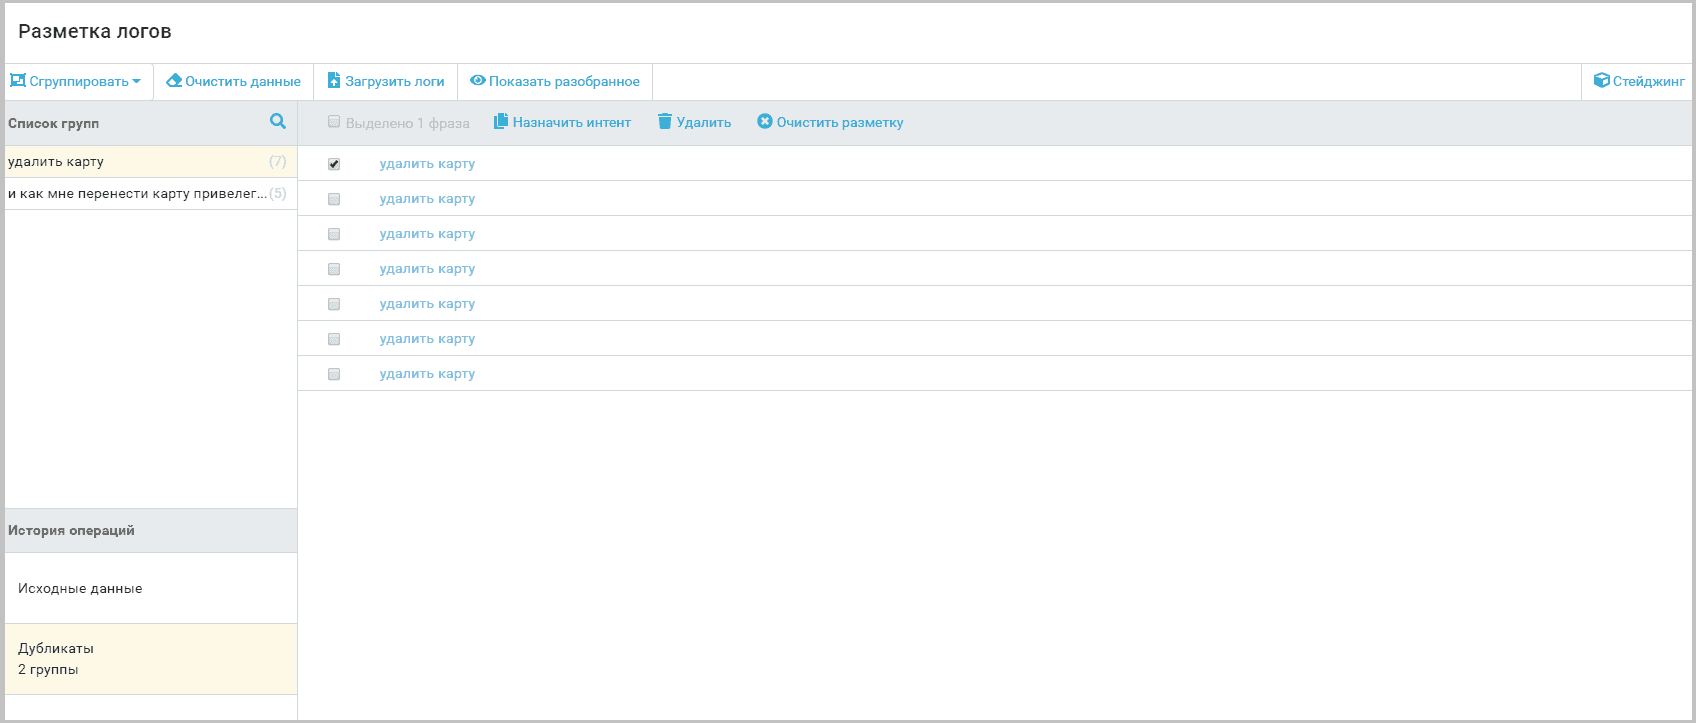Click the search magnifier icon in group list
This screenshot has width=1696, height=723.
[x=278, y=121]
